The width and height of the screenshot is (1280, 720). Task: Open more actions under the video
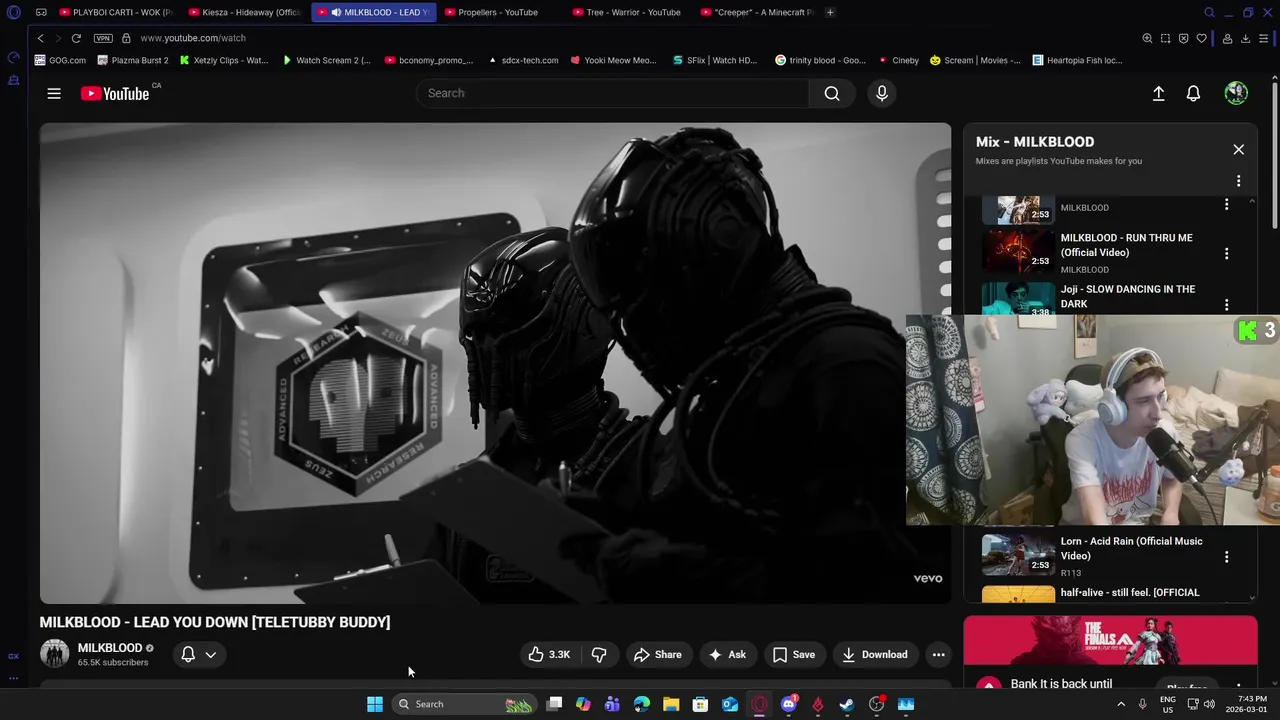(938, 654)
